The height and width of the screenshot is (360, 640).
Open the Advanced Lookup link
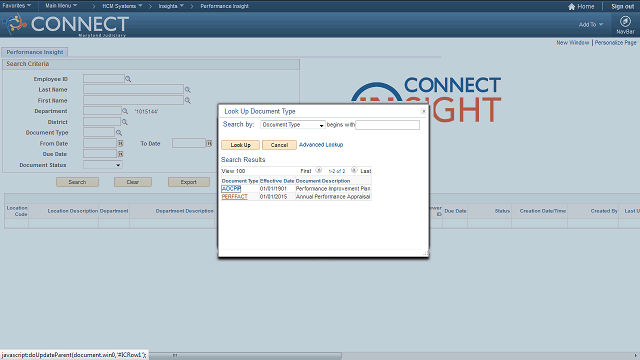(321, 144)
